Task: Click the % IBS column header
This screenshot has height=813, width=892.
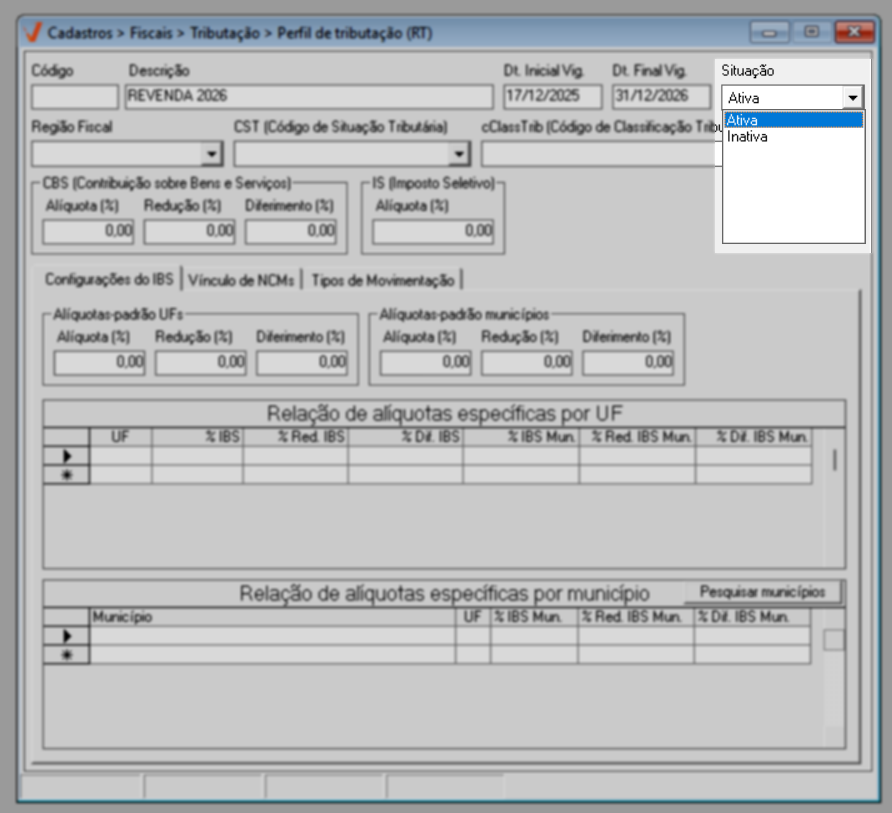Action: (x=197, y=437)
